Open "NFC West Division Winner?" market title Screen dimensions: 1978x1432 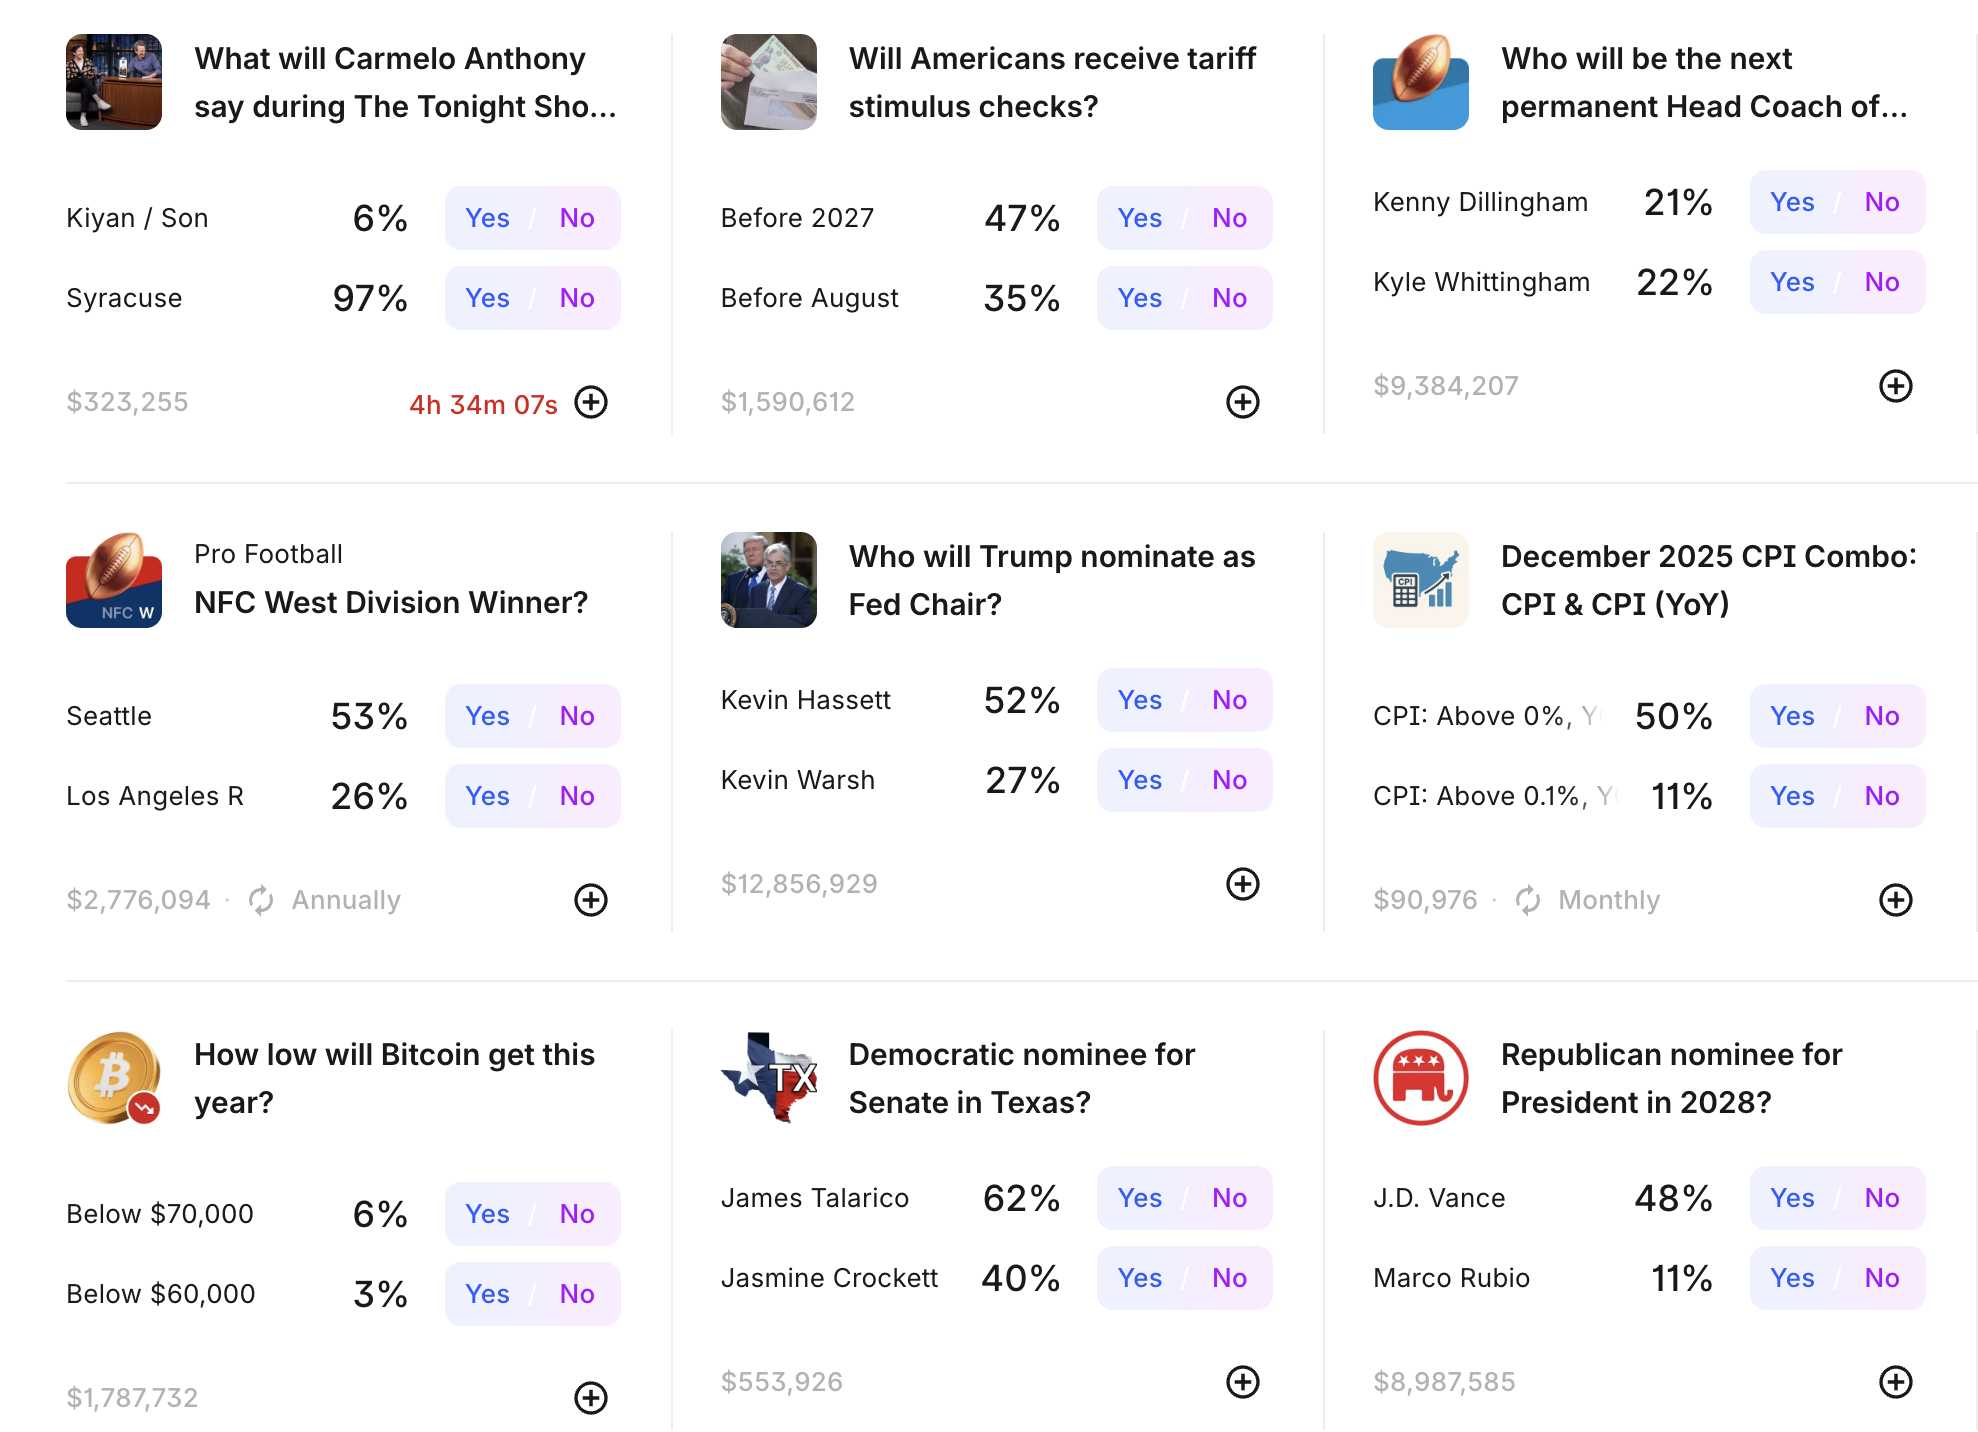[391, 602]
